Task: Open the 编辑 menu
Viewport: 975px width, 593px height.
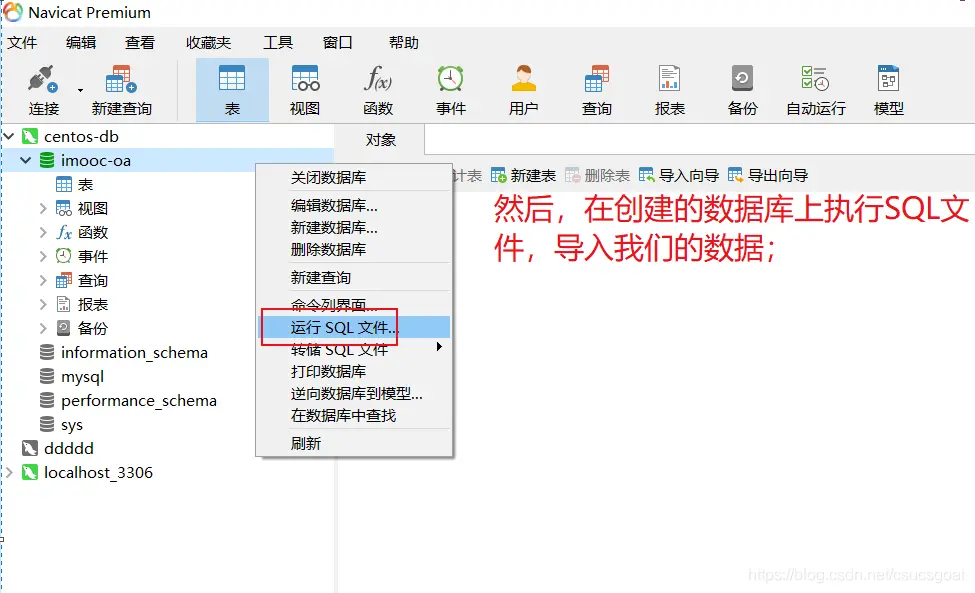Action: [x=81, y=42]
